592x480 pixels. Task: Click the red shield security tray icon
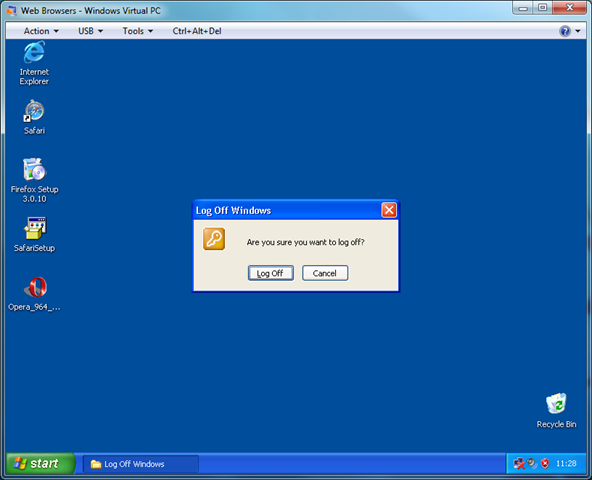(545, 463)
